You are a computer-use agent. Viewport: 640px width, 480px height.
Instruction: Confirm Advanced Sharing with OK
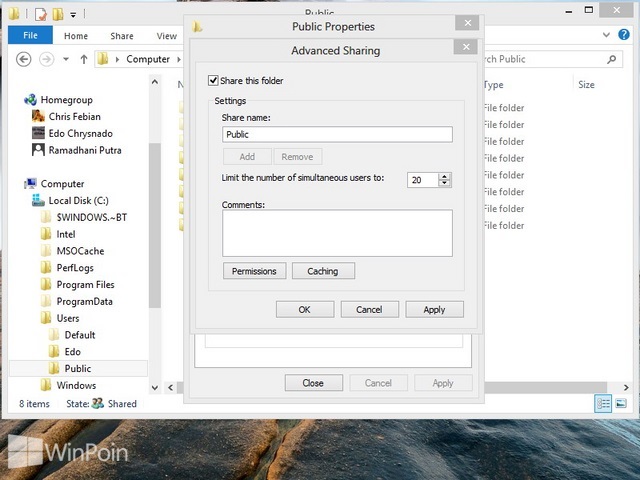pos(304,309)
